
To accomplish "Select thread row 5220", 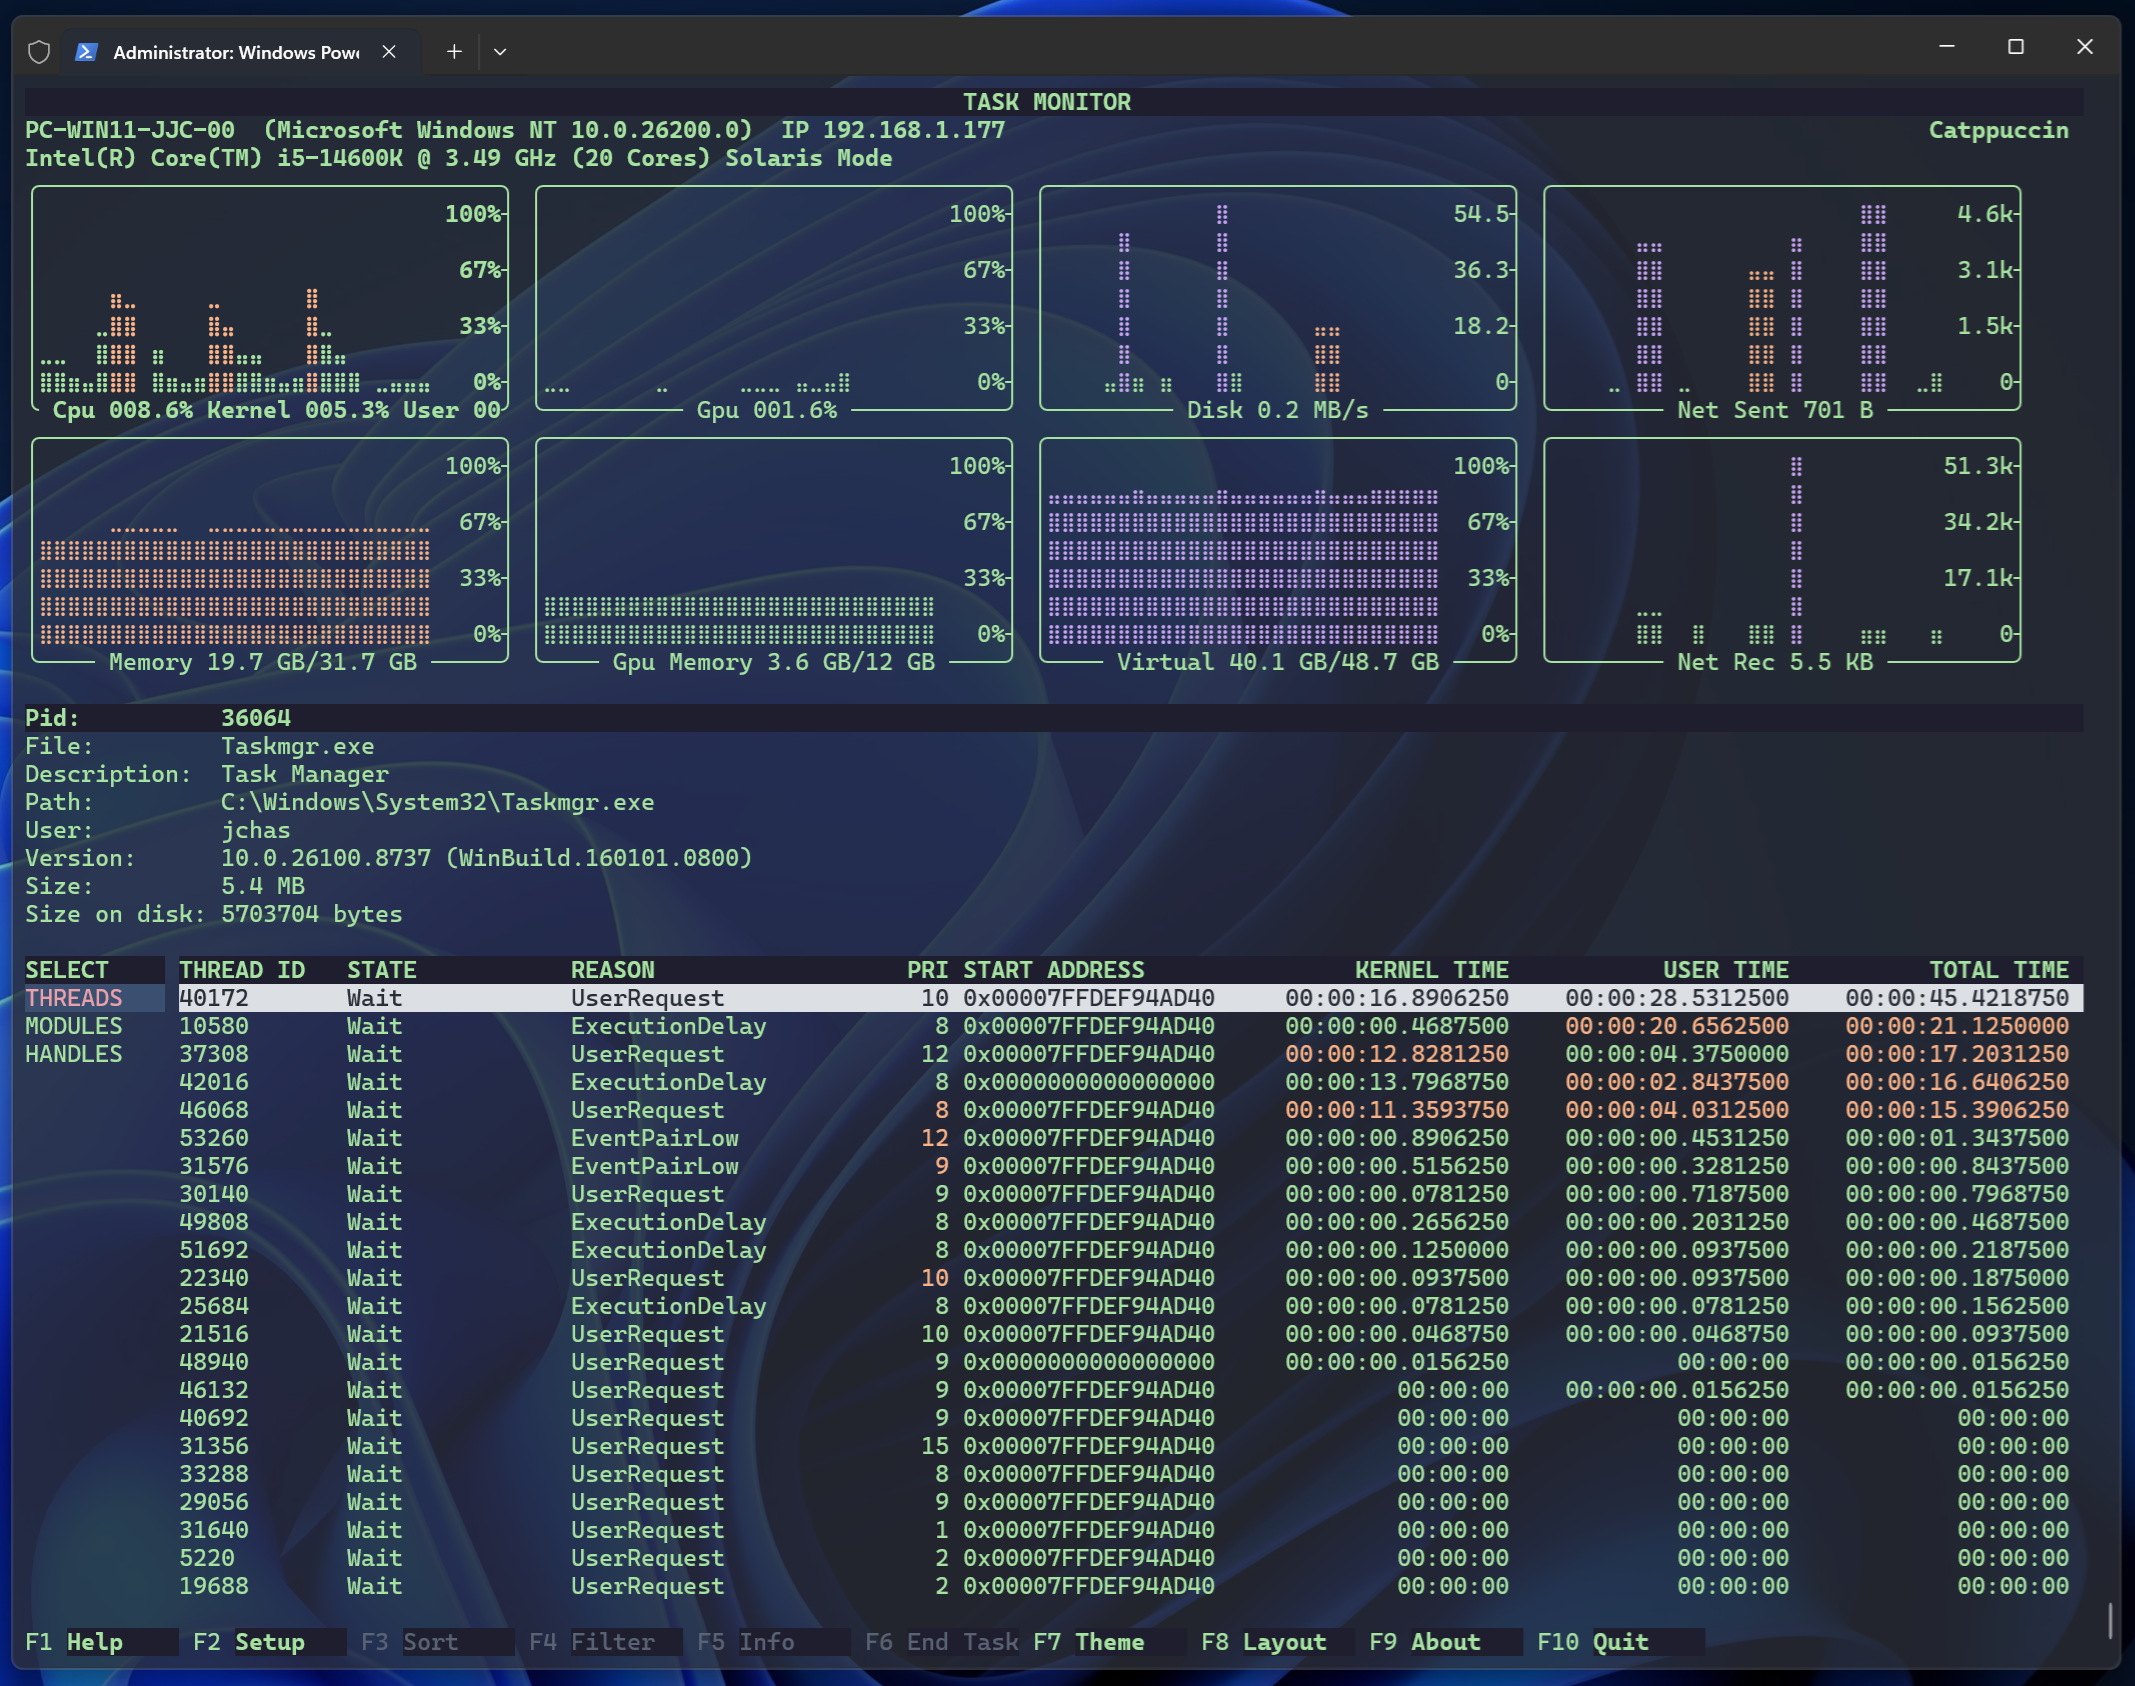I will [x=1130, y=1558].
